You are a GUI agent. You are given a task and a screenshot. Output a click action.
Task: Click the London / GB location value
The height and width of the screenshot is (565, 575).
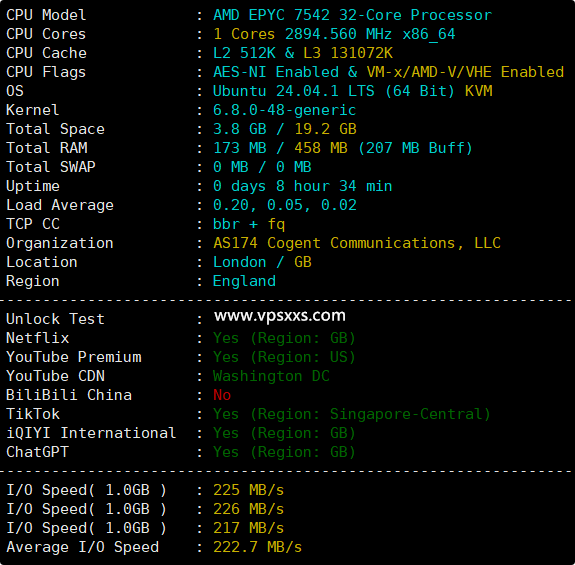pyautogui.click(x=262, y=262)
